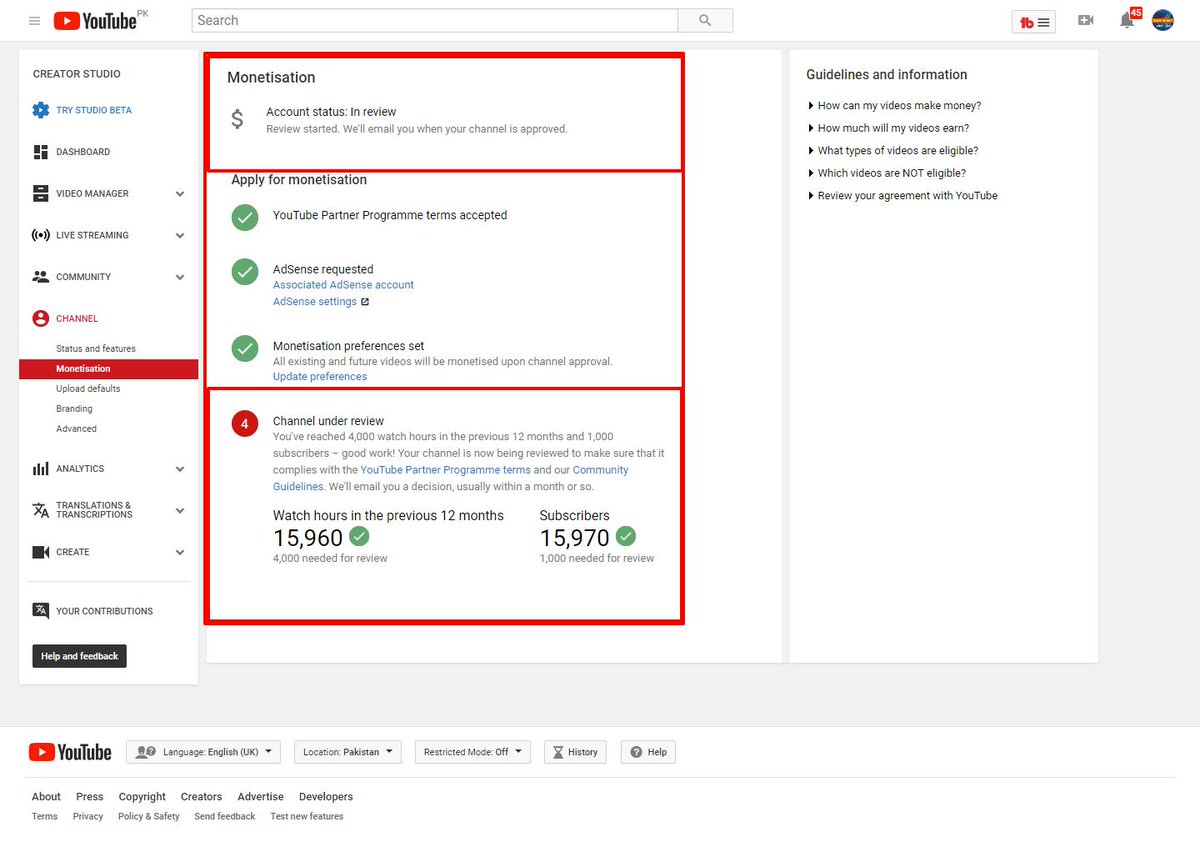This screenshot has height=847, width=1200.
Task: Click the Developers footer link
Action: click(x=326, y=797)
